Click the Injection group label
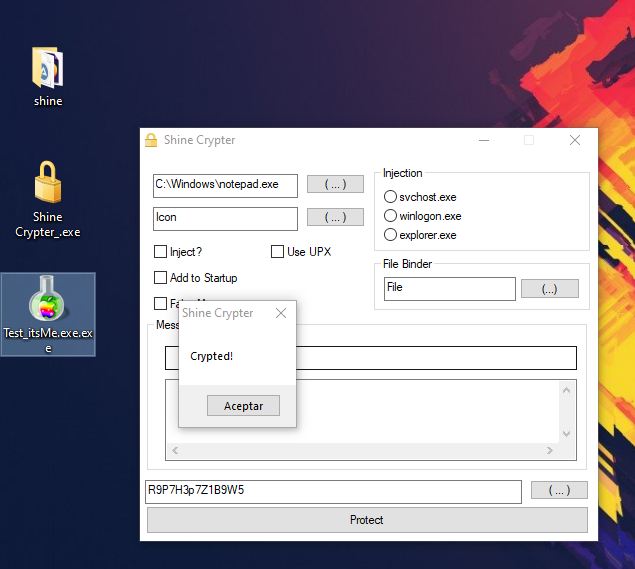 coord(403,173)
